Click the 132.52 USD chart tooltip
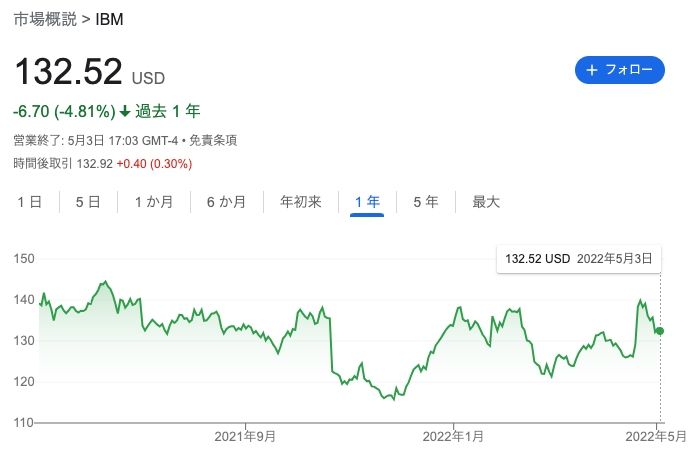 pyautogui.click(x=579, y=259)
